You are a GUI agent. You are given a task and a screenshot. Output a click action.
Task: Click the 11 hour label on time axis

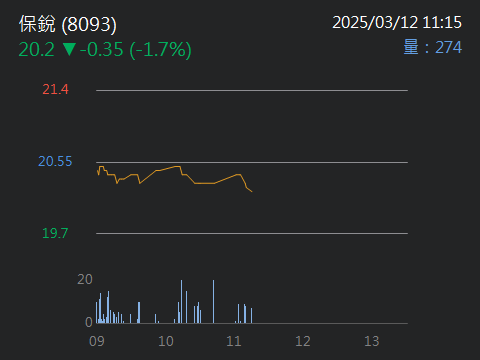click(234, 341)
